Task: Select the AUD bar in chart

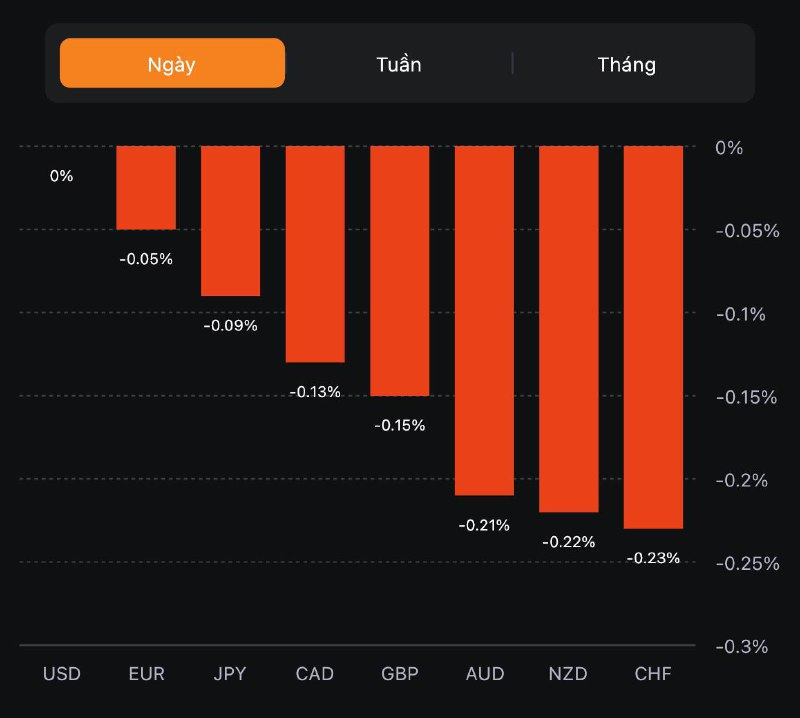Action: coord(485,320)
